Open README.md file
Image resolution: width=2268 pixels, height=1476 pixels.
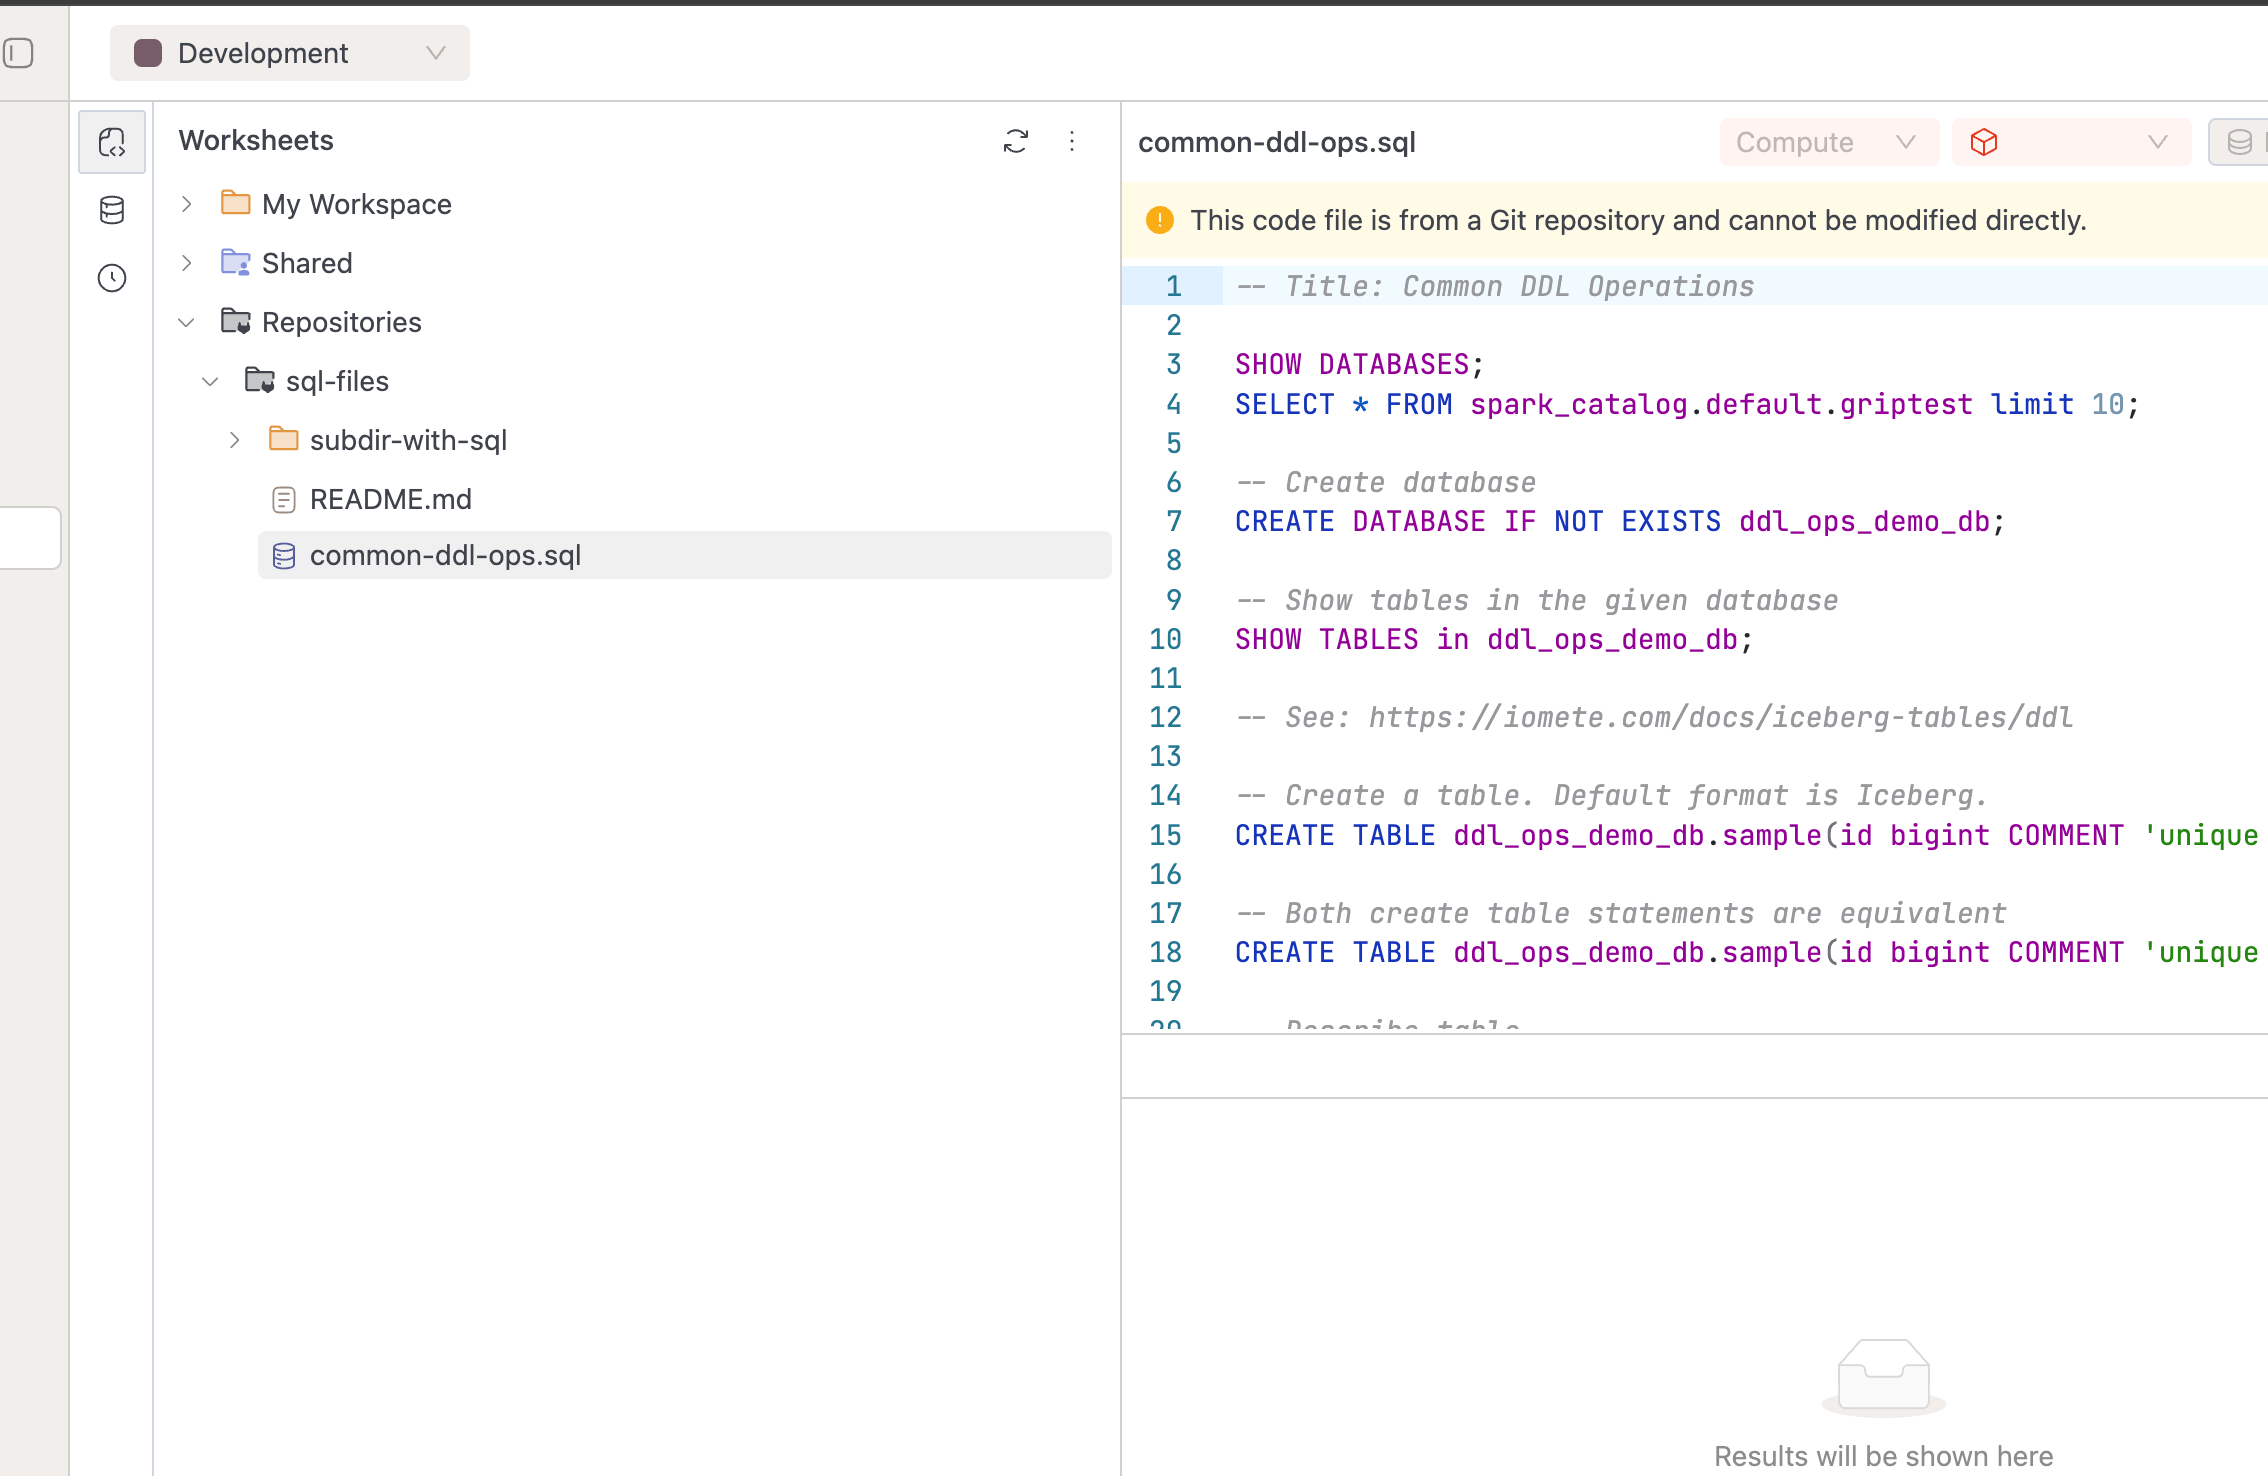click(390, 499)
